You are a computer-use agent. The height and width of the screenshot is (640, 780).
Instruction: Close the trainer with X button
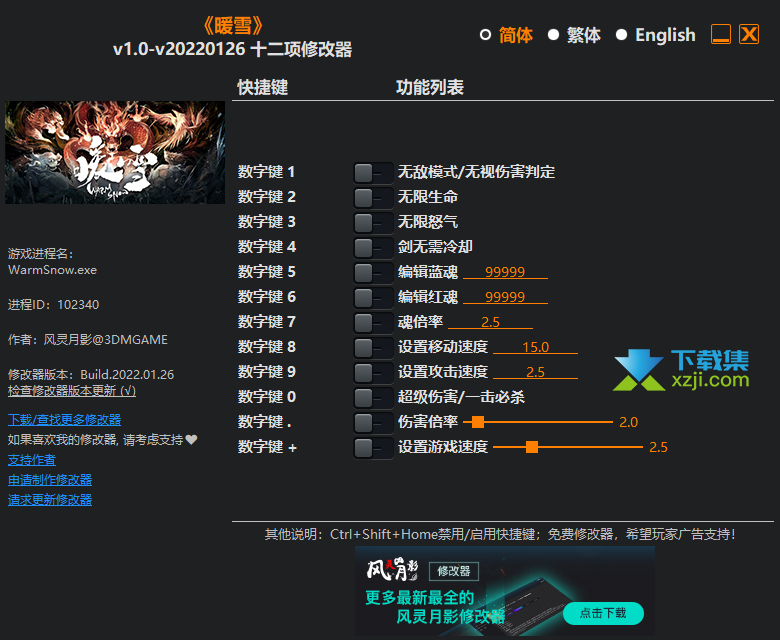pos(749,34)
